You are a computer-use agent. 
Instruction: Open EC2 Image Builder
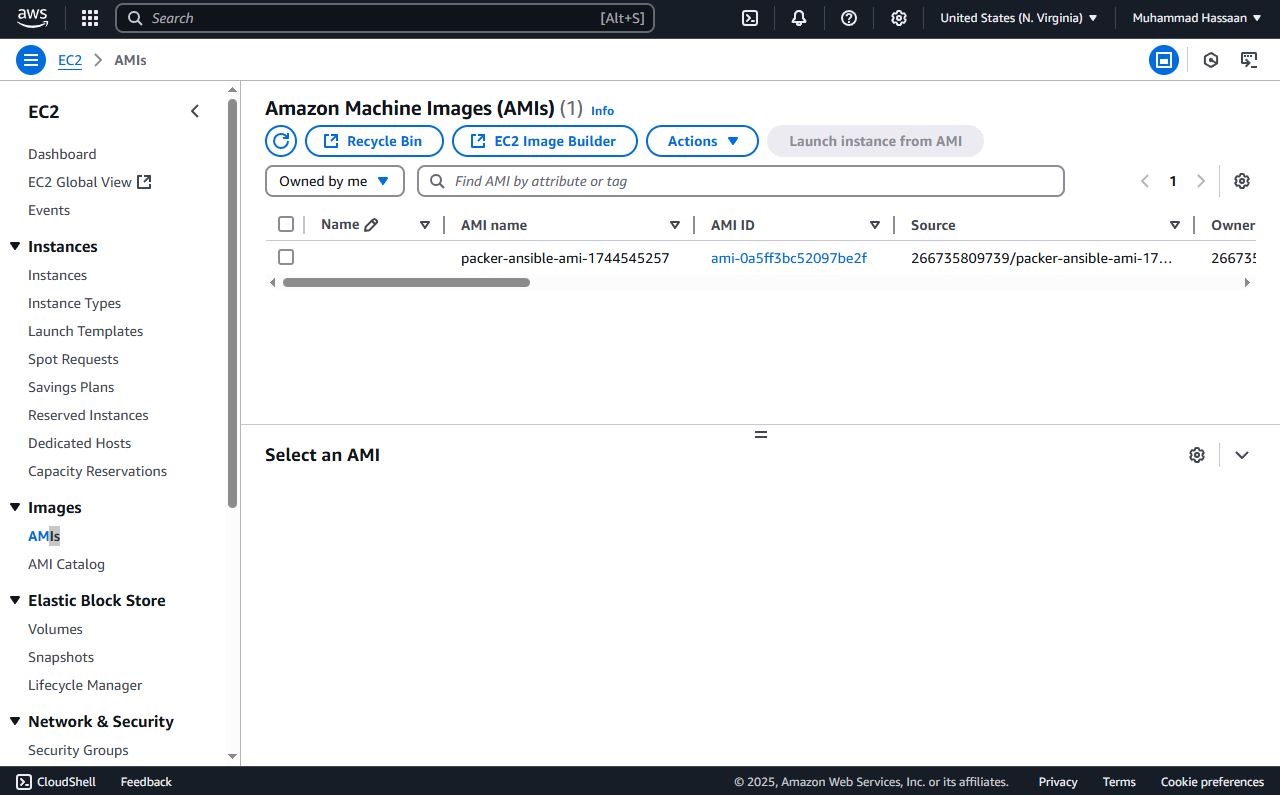pyautogui.click(x=545, y=141)
